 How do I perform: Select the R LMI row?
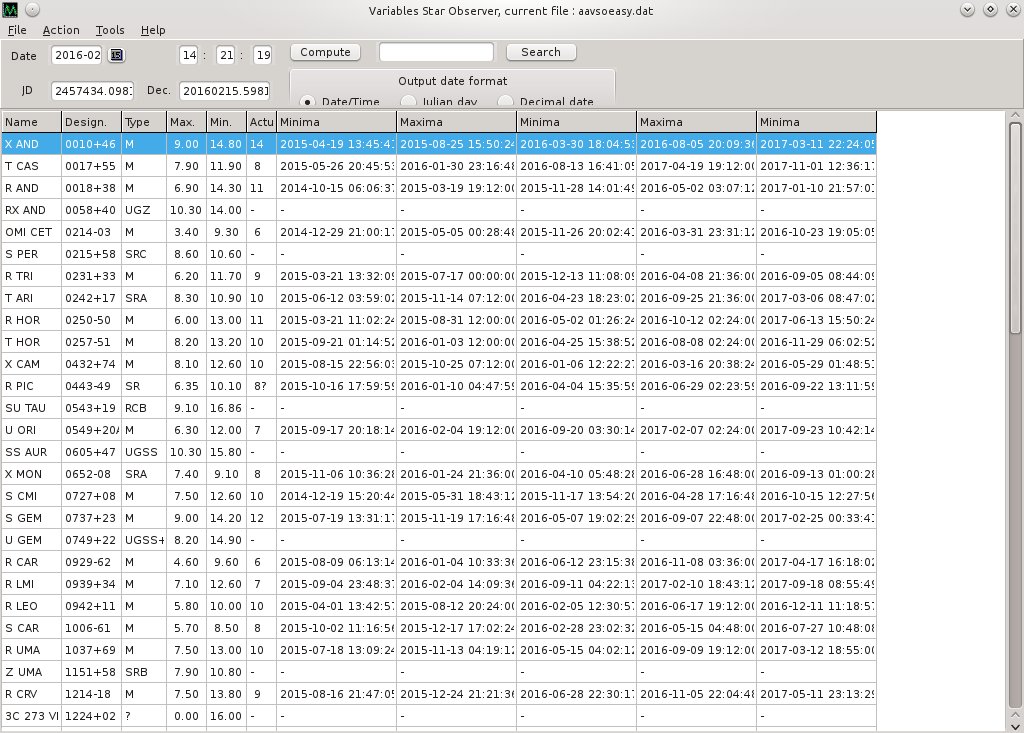pos(439,584)
